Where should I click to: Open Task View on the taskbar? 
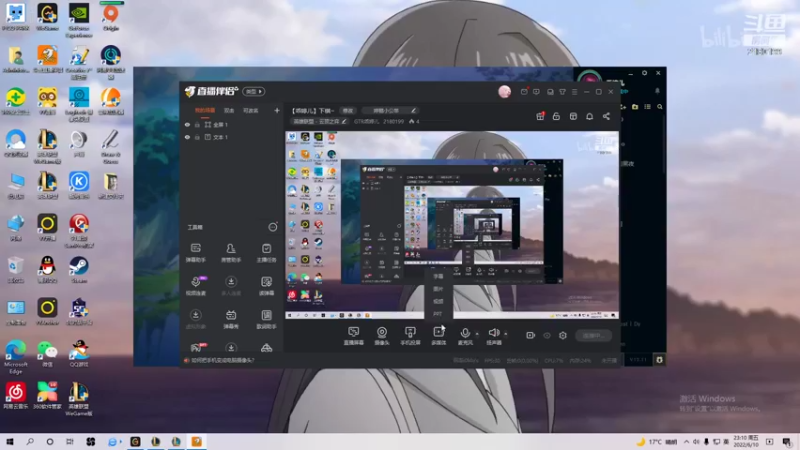[x=70, y=441]
